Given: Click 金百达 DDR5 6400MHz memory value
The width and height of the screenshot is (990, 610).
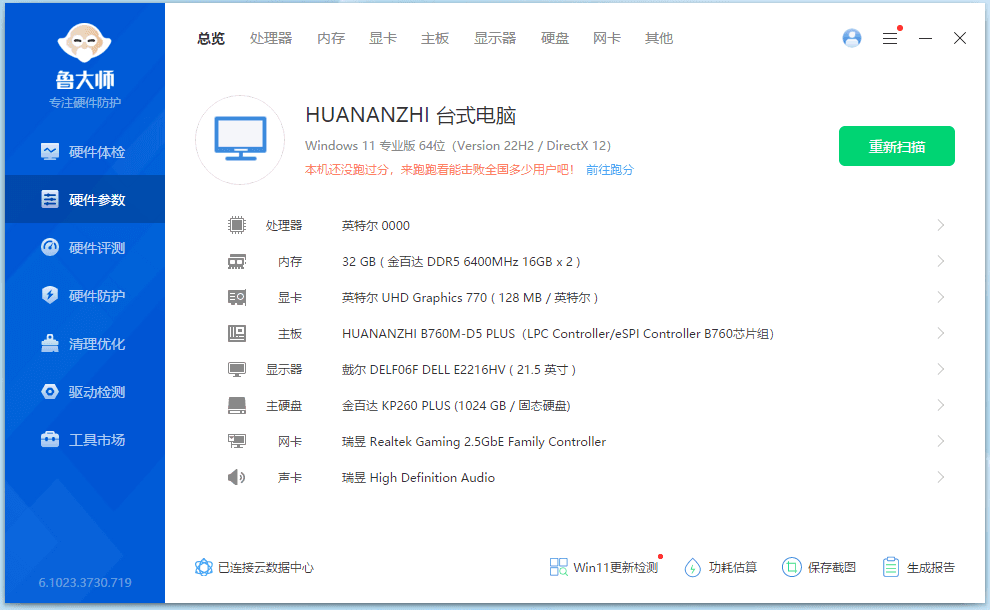Looking at the screenshot, I should [x=461, y=261].
